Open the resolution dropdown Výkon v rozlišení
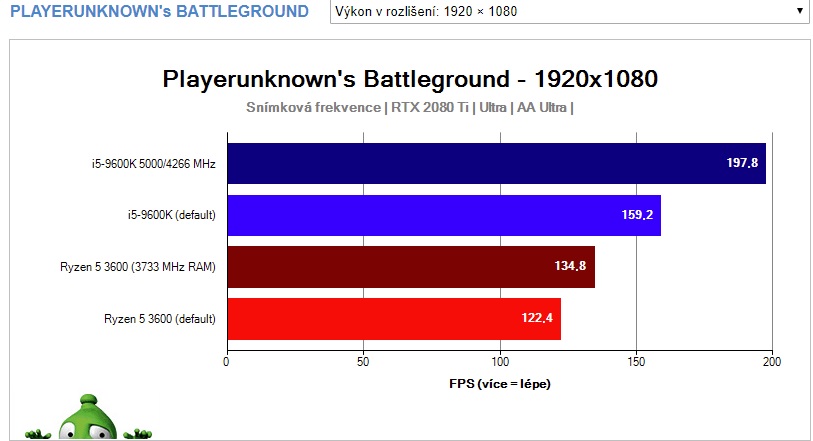The image size is (813, 441). coord(569,11)
